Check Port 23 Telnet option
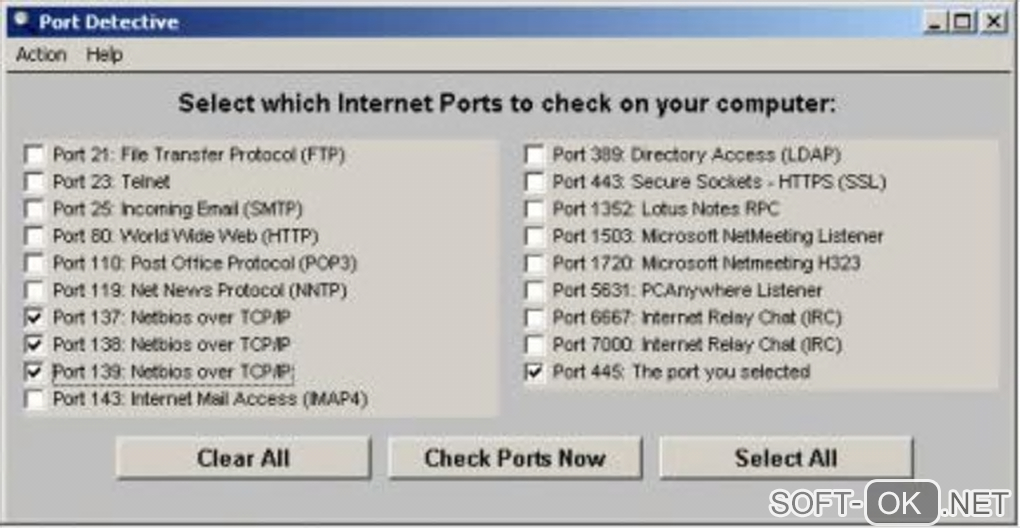Viewport: 1020px width, 528px height. [x=35, y=182]
